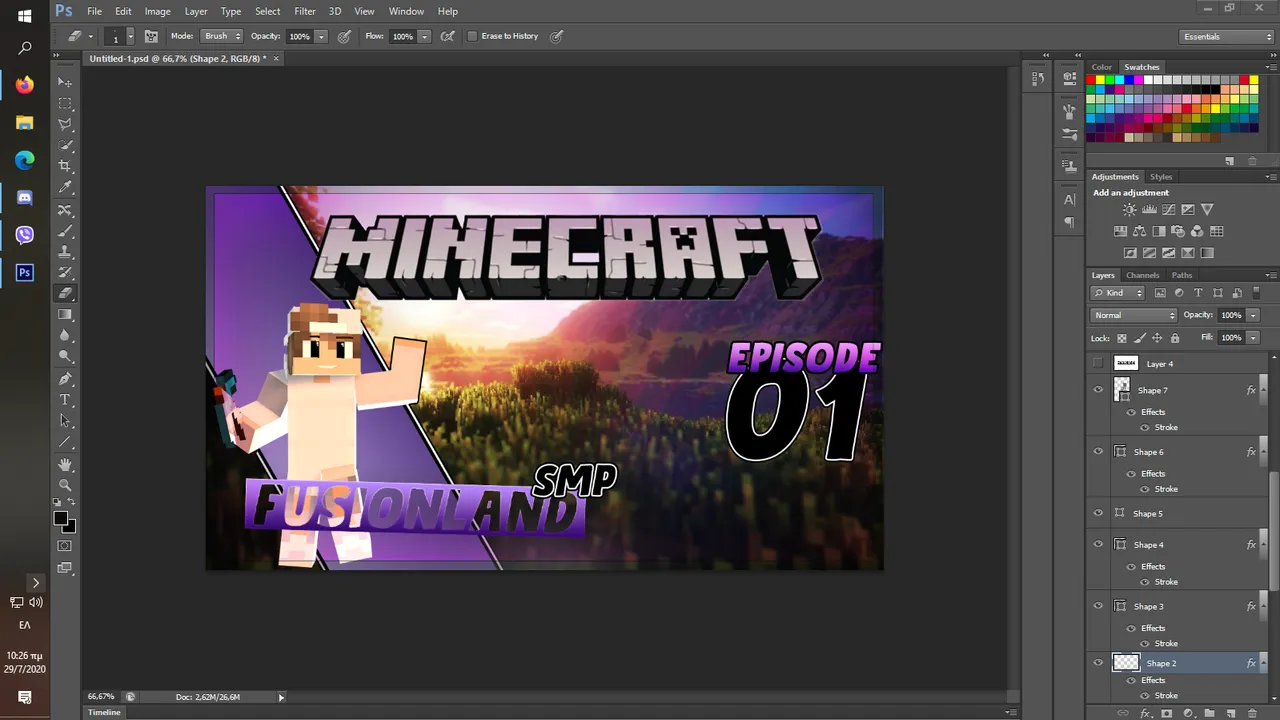Toggle Stroke effect visibility under Shape 7
The height and width of the screenshot is (720, 1280).
[x=1145, y=428]
